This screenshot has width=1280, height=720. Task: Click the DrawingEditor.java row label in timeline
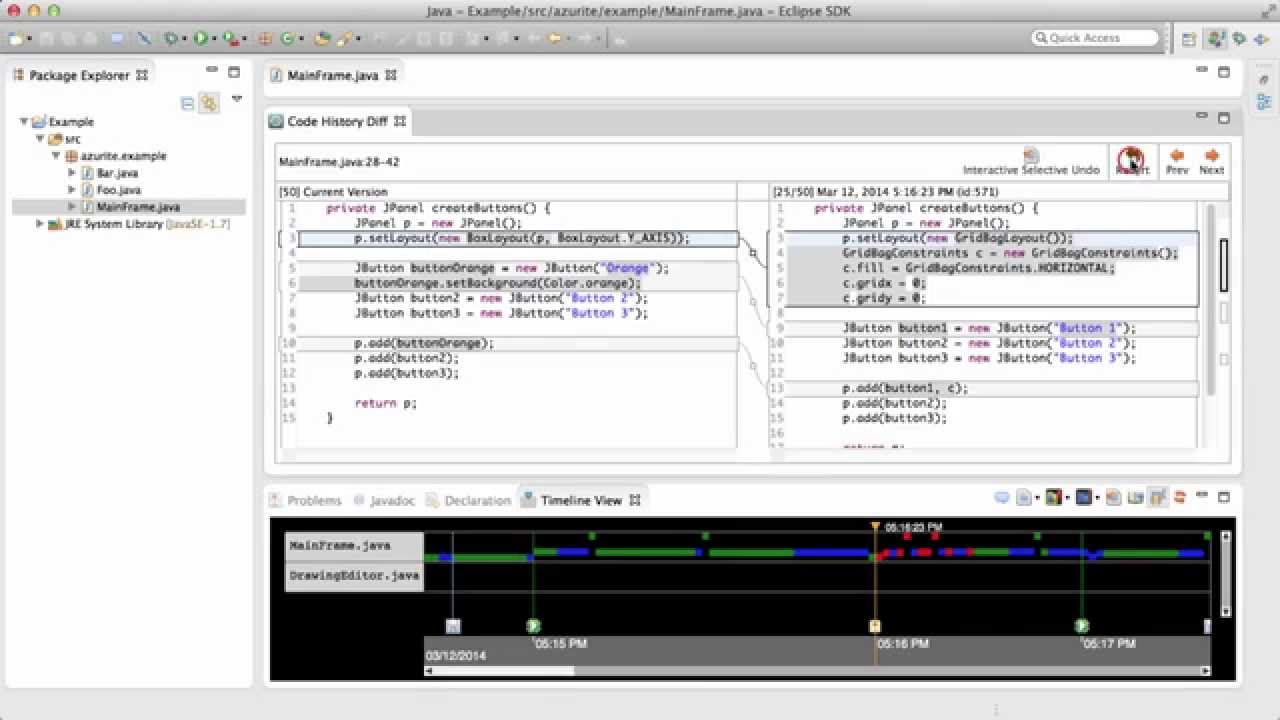[354, 576]
